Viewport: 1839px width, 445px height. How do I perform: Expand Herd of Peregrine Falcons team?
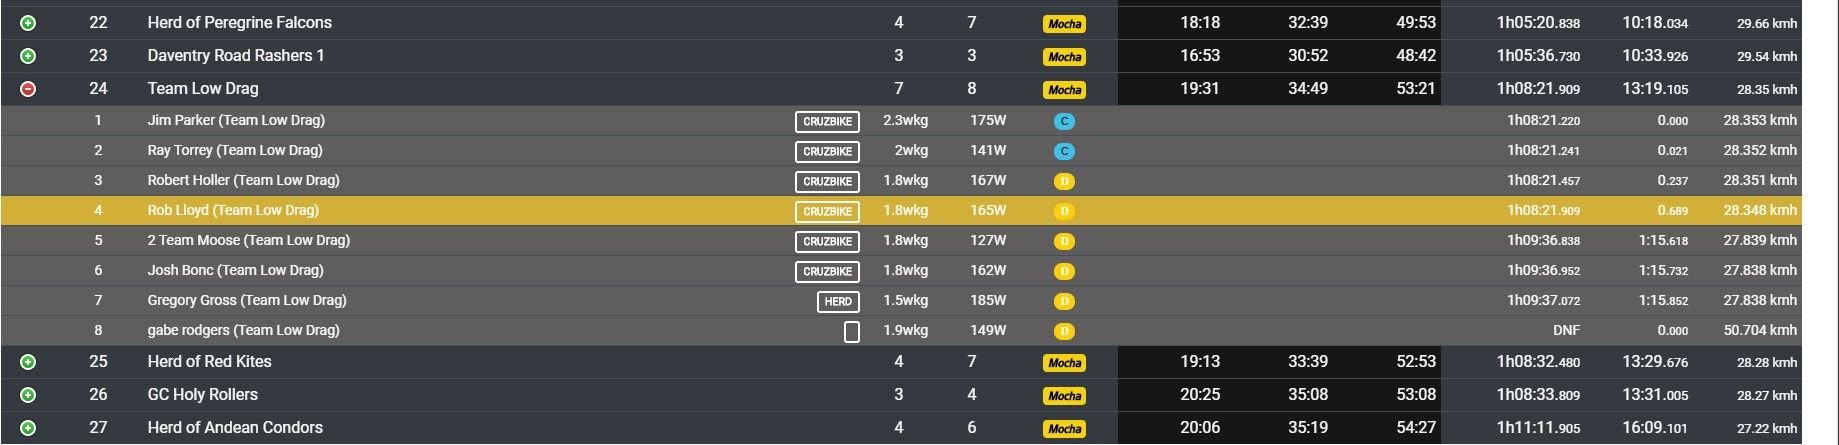[28, 23]
